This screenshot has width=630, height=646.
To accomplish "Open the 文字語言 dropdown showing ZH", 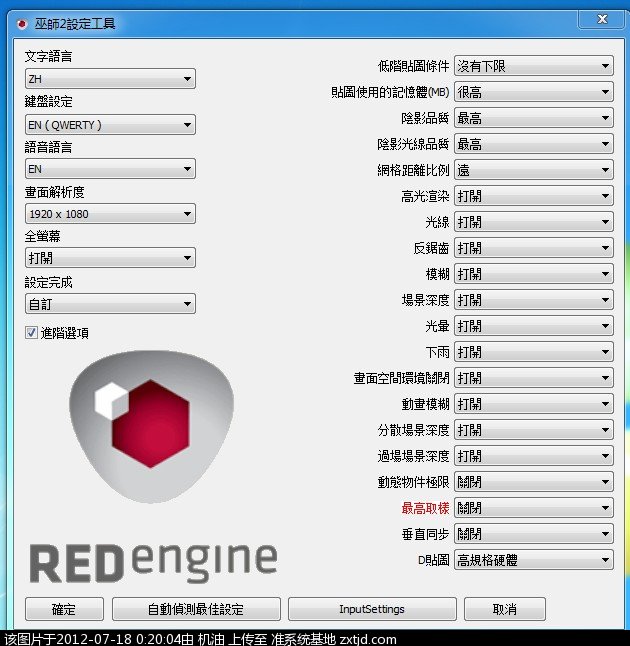I will click(x=110, y=79).
